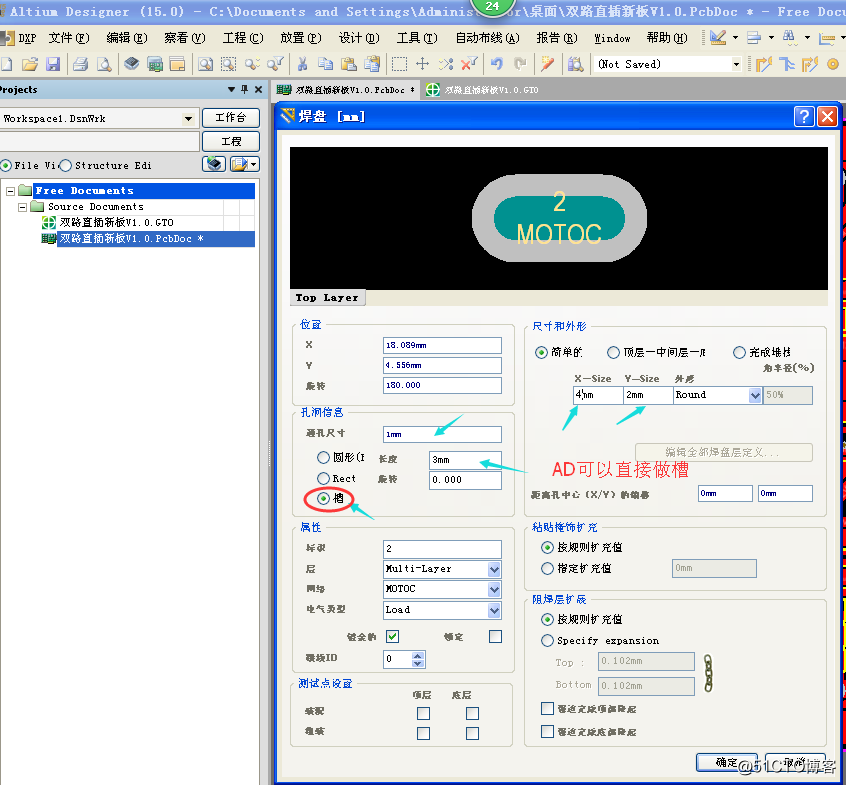Click the Print Preview icon
The height and width of the screenshot is (785, 846).
[104, 64]
